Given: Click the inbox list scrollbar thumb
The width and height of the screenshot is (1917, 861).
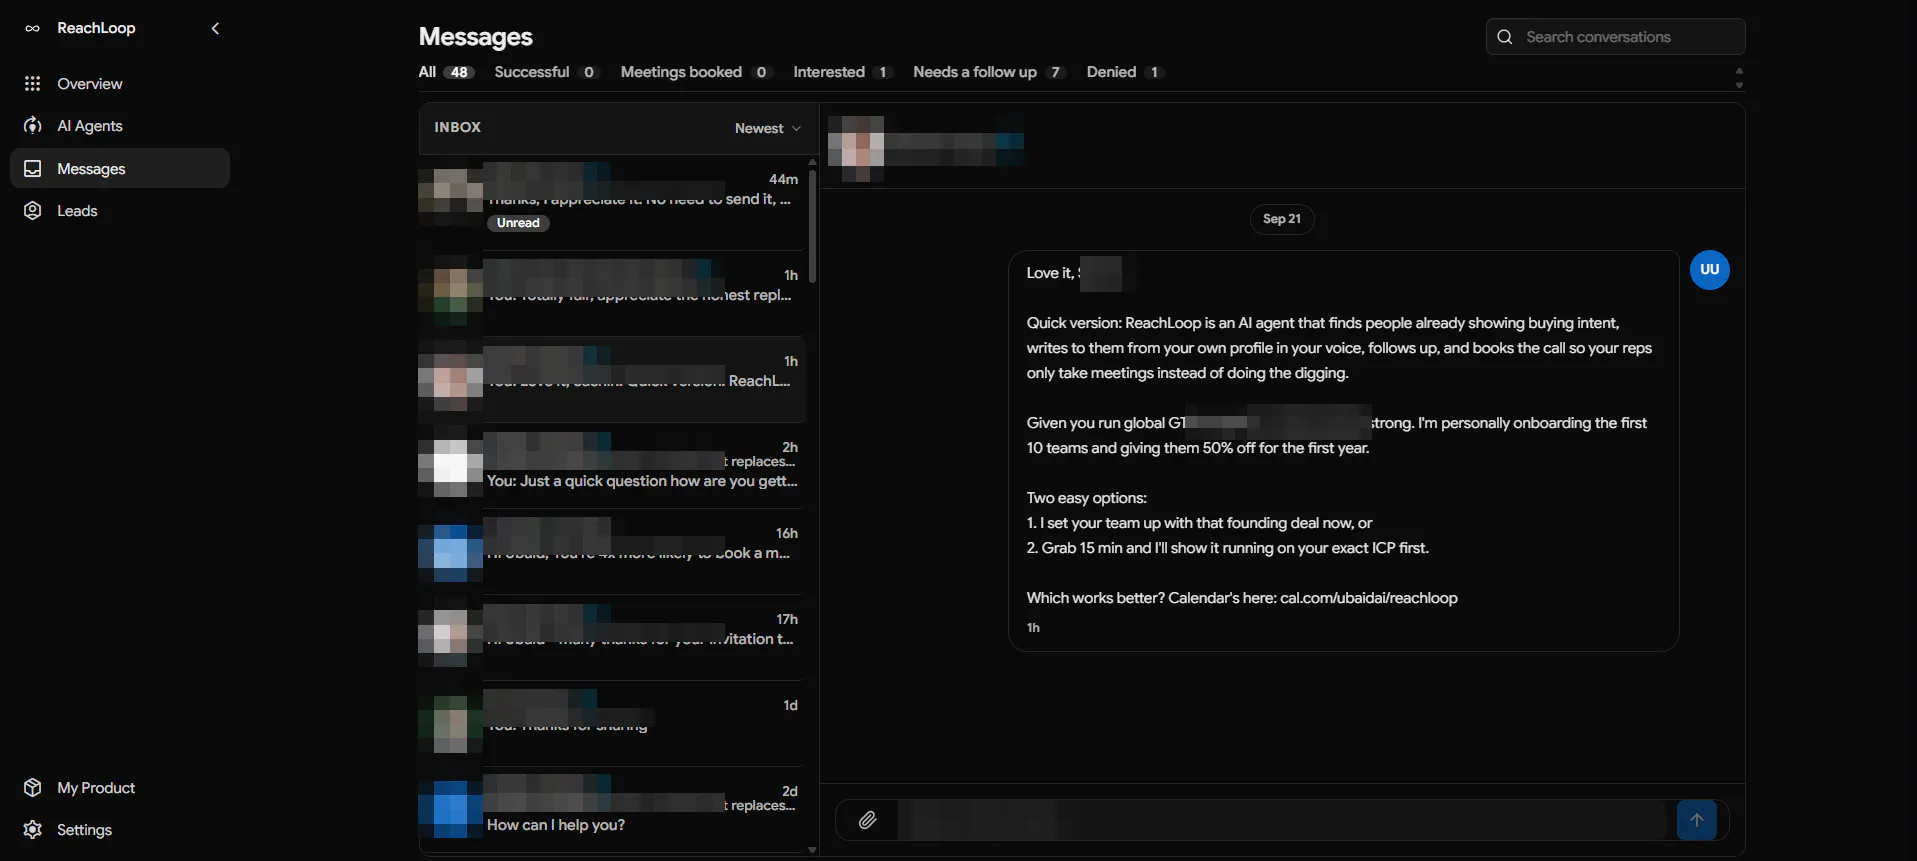Looking at the screenshot, I should [812, 225].
